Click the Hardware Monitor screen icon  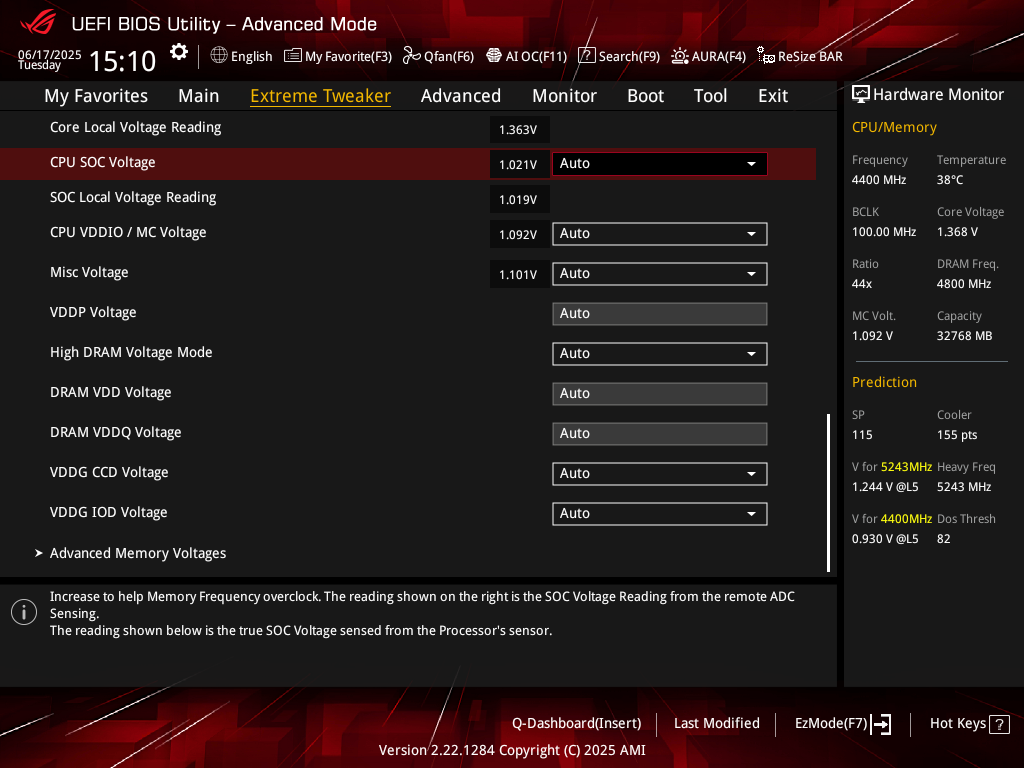(861, 95)
